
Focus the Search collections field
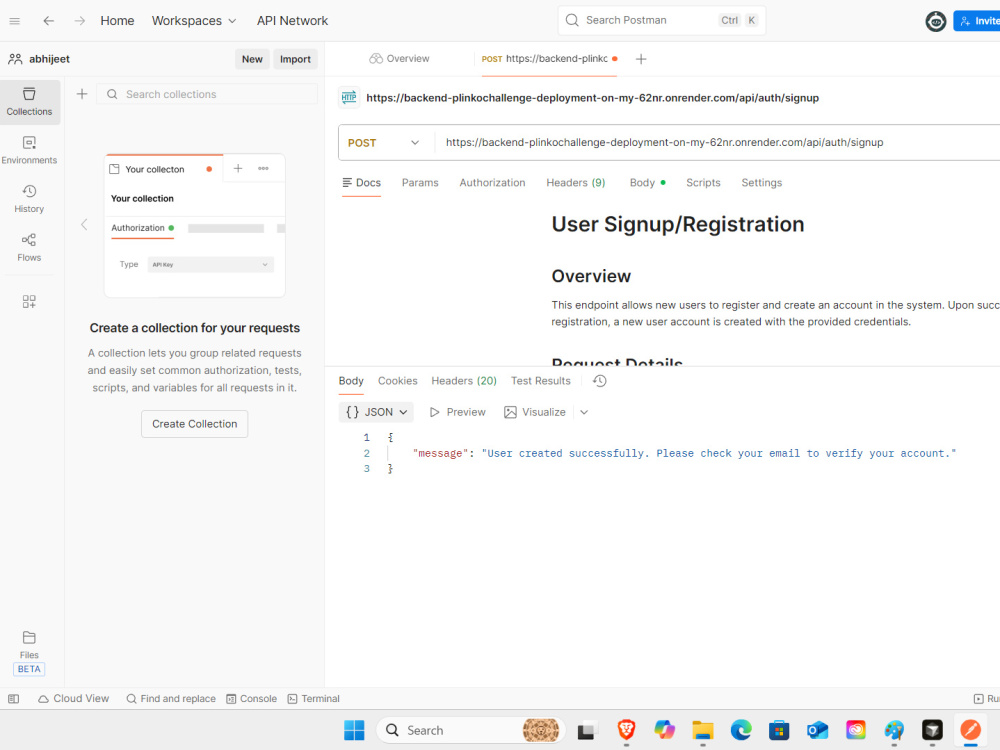tap(207, 94)
